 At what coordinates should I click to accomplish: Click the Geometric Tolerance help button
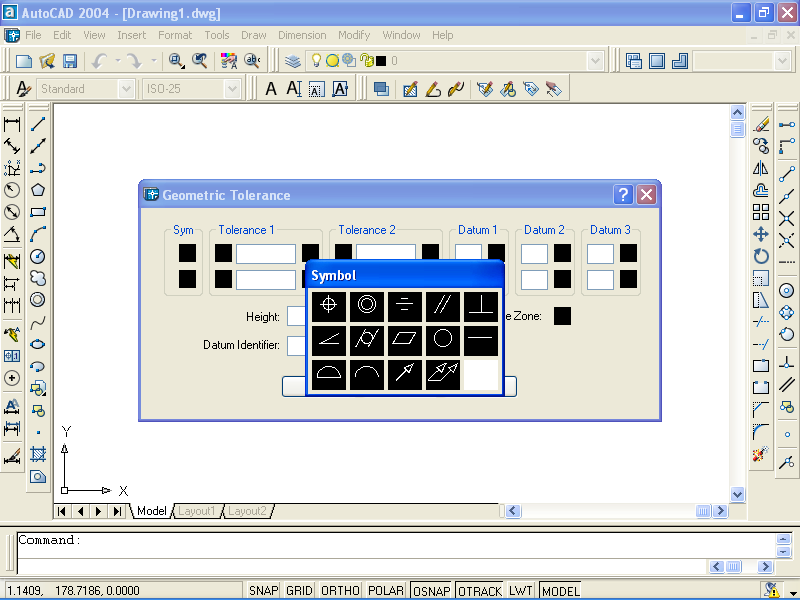pos(623,194)
